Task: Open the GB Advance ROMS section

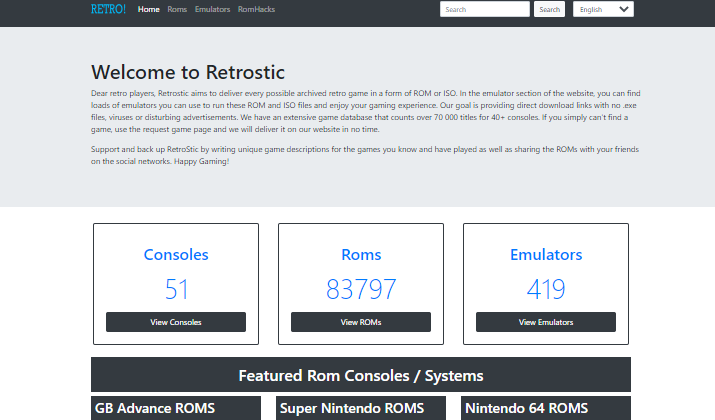Action: click(176, 408)
